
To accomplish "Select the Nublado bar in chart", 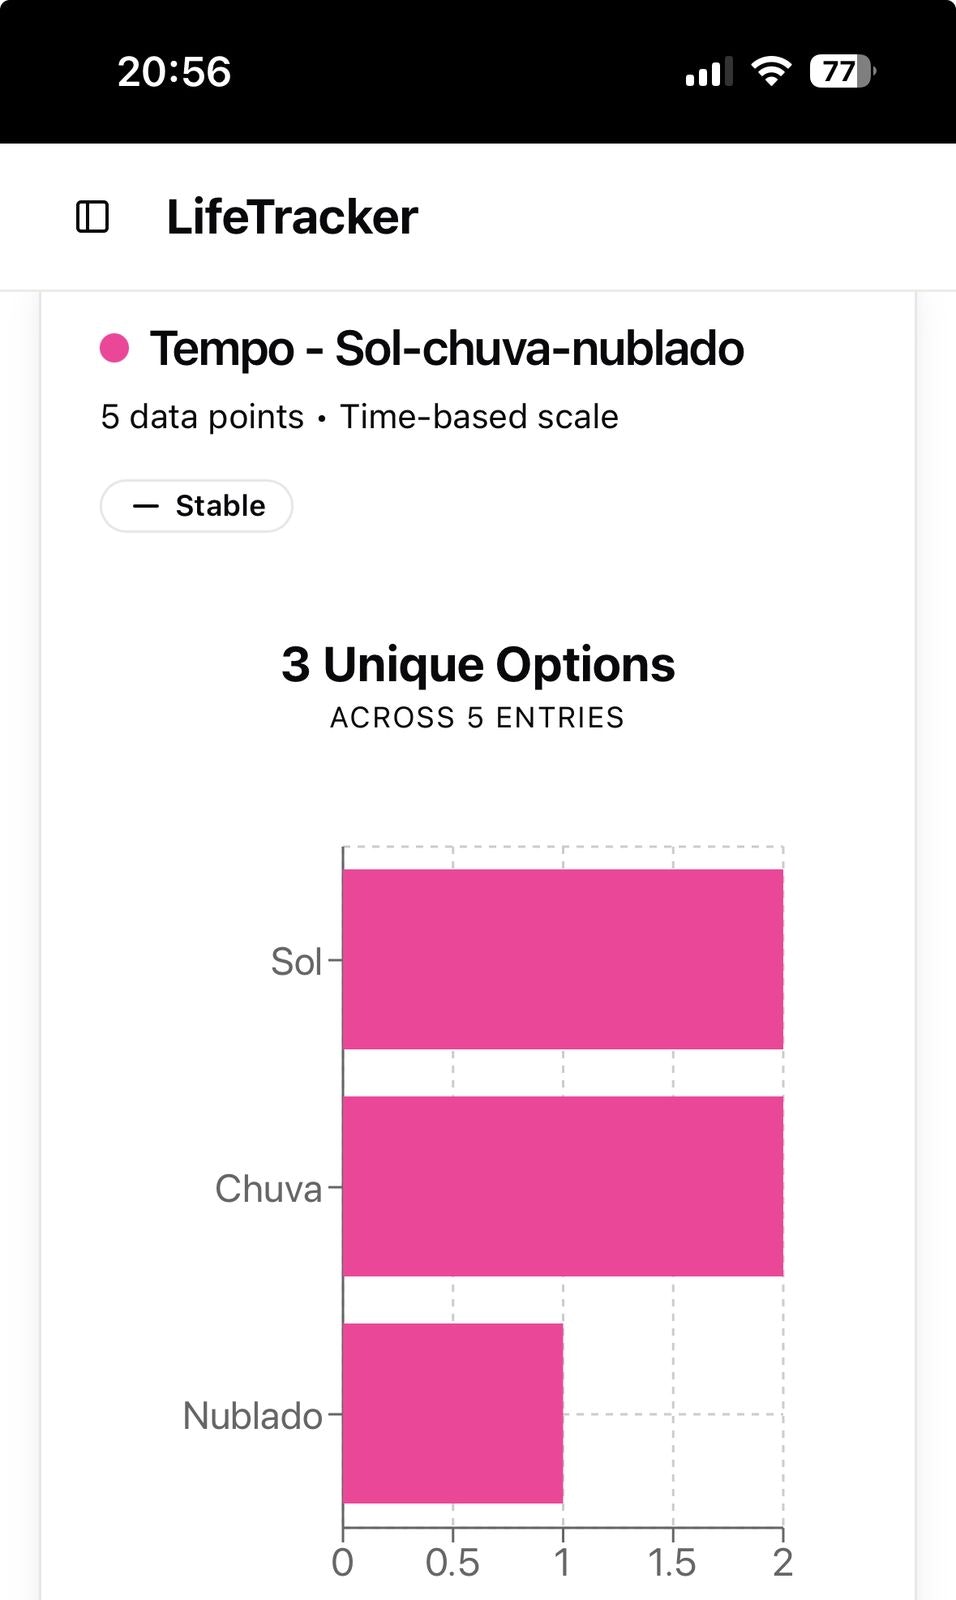I will coord(453,1413).
